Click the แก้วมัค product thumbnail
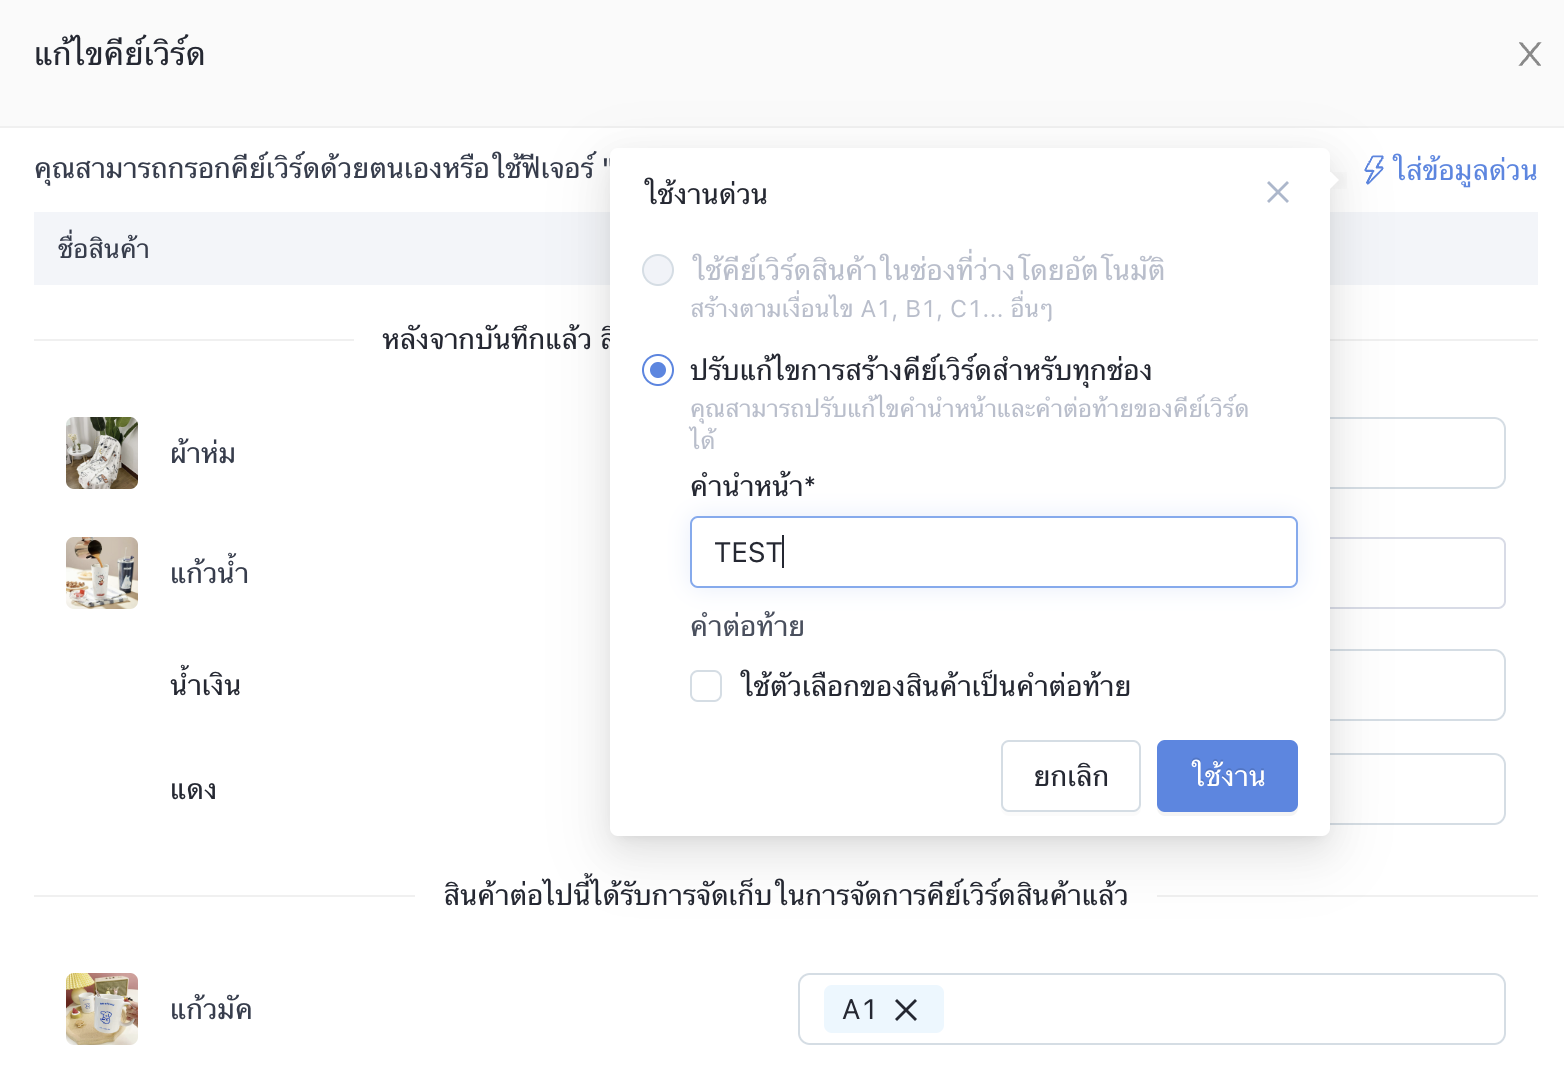1564x1070 pixels. tap(102, 1009)
